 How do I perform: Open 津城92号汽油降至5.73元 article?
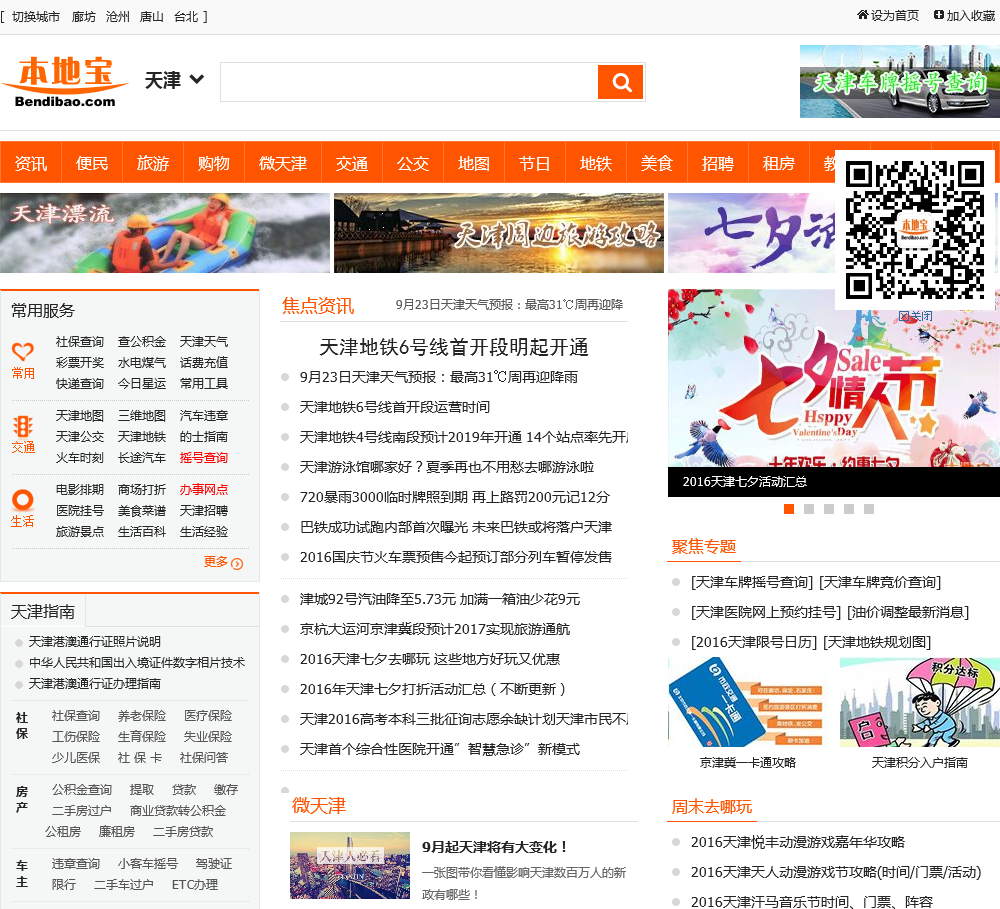tap(439, 599)
